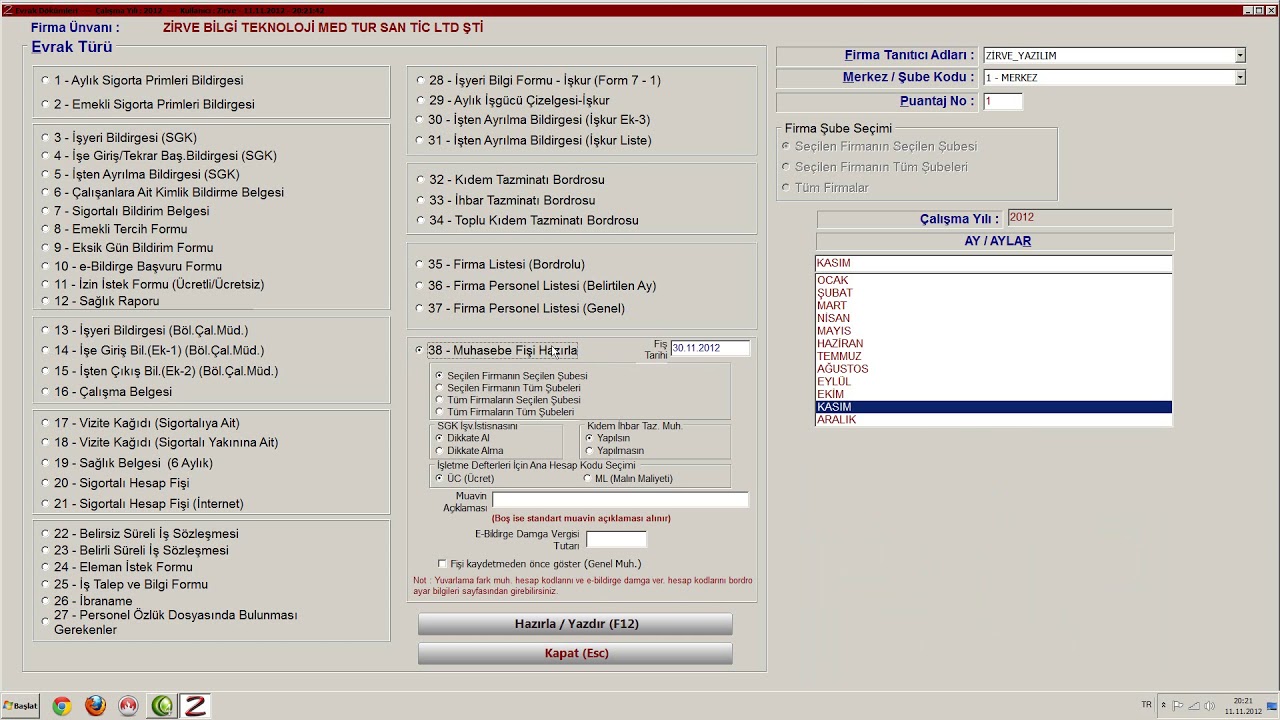Click the Çalışma Yılı field showing 2012

1089,218
